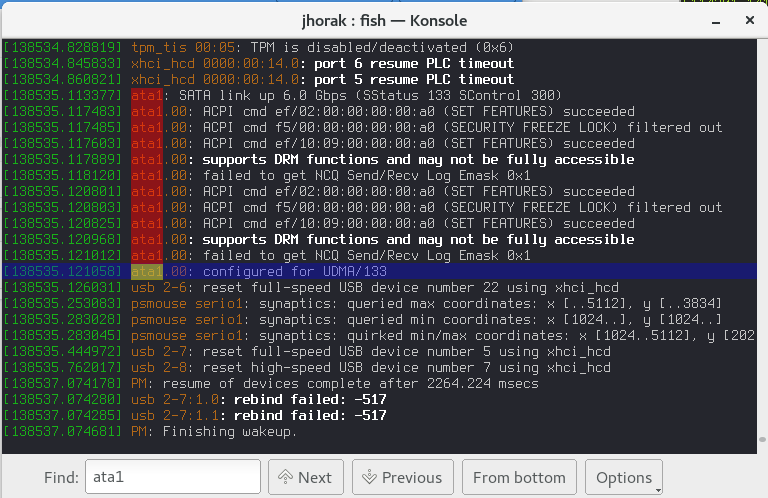Find the next ata1 match
768x498 pixels.
click(306, 477)
